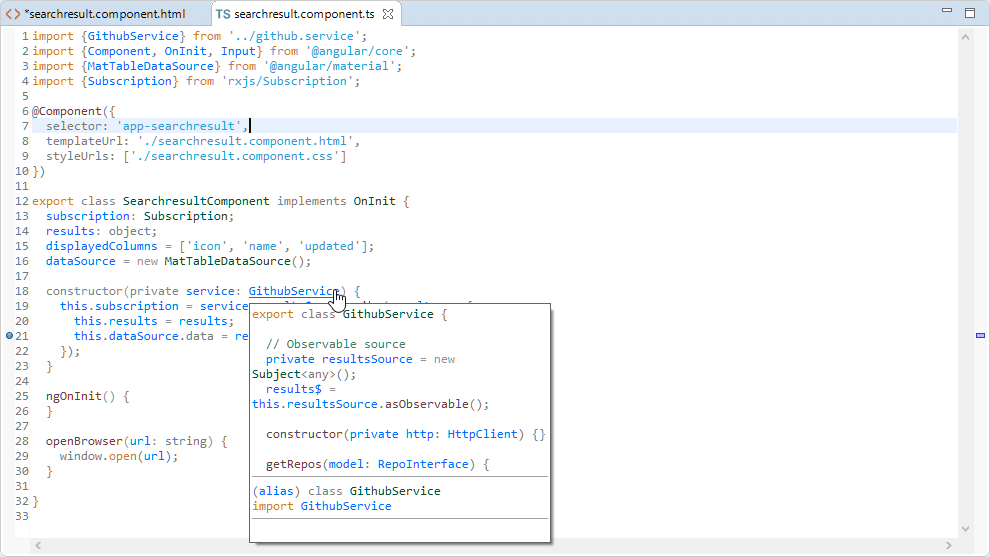The image size is (990, 557).
Task: Click the breakpoint marker on line 21
Action: click(x=9, y=336)
